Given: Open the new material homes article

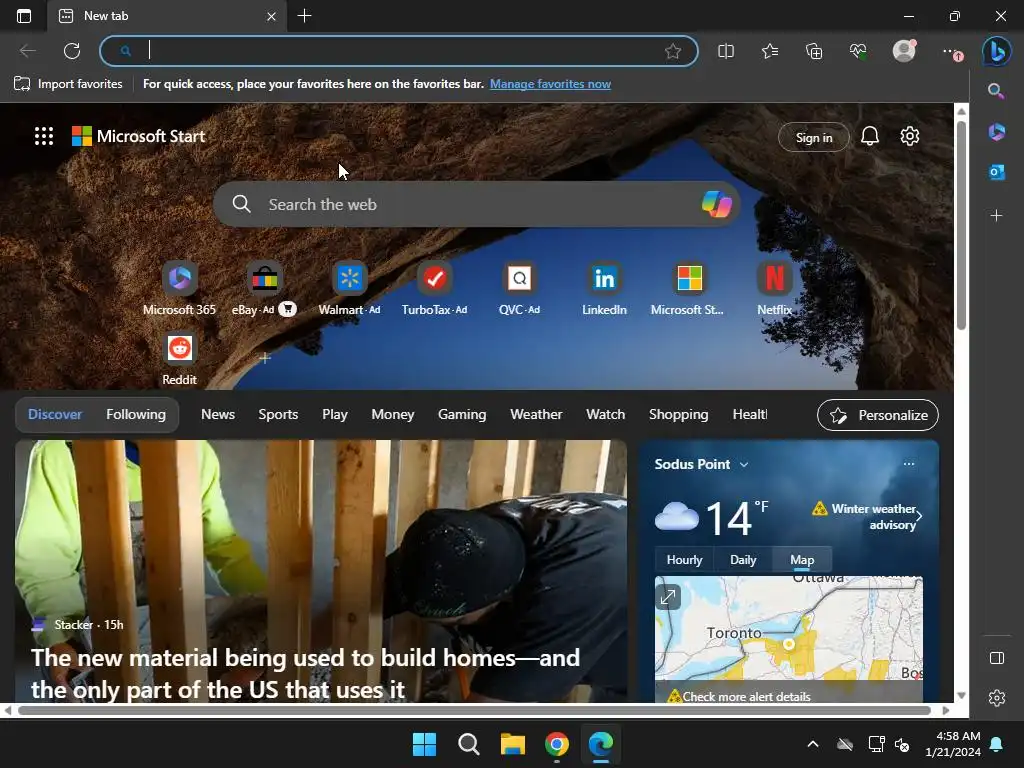Looking at the screenshot, I should click(305, 673).
